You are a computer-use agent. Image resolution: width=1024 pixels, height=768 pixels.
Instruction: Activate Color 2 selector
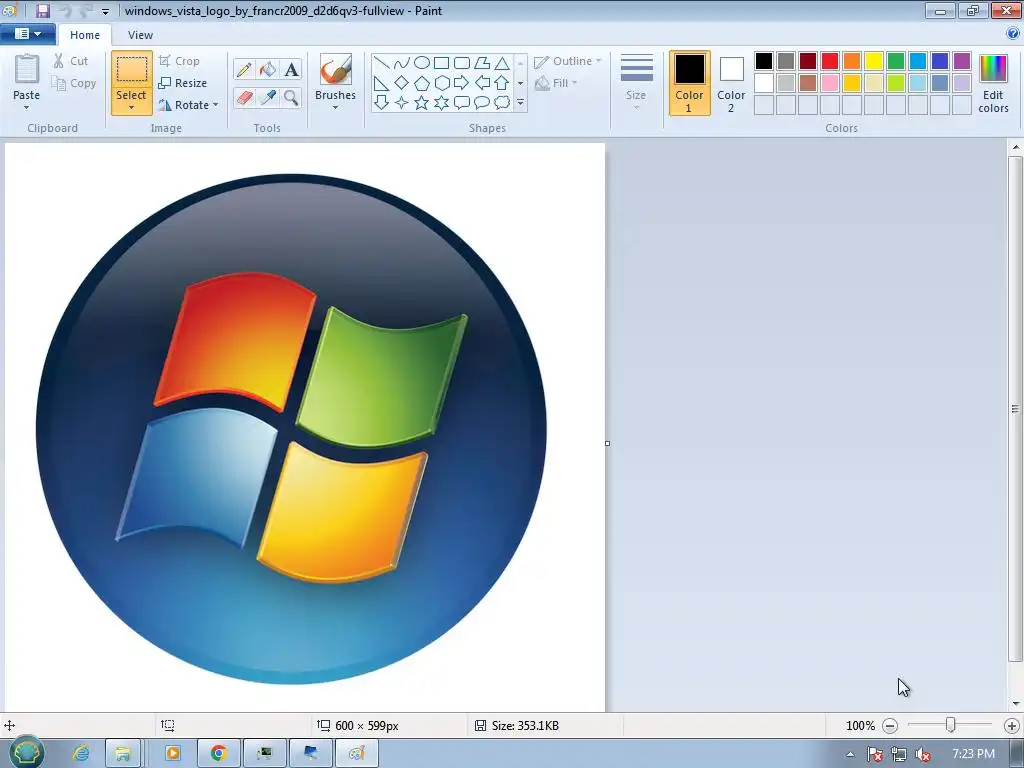(731, 83)
